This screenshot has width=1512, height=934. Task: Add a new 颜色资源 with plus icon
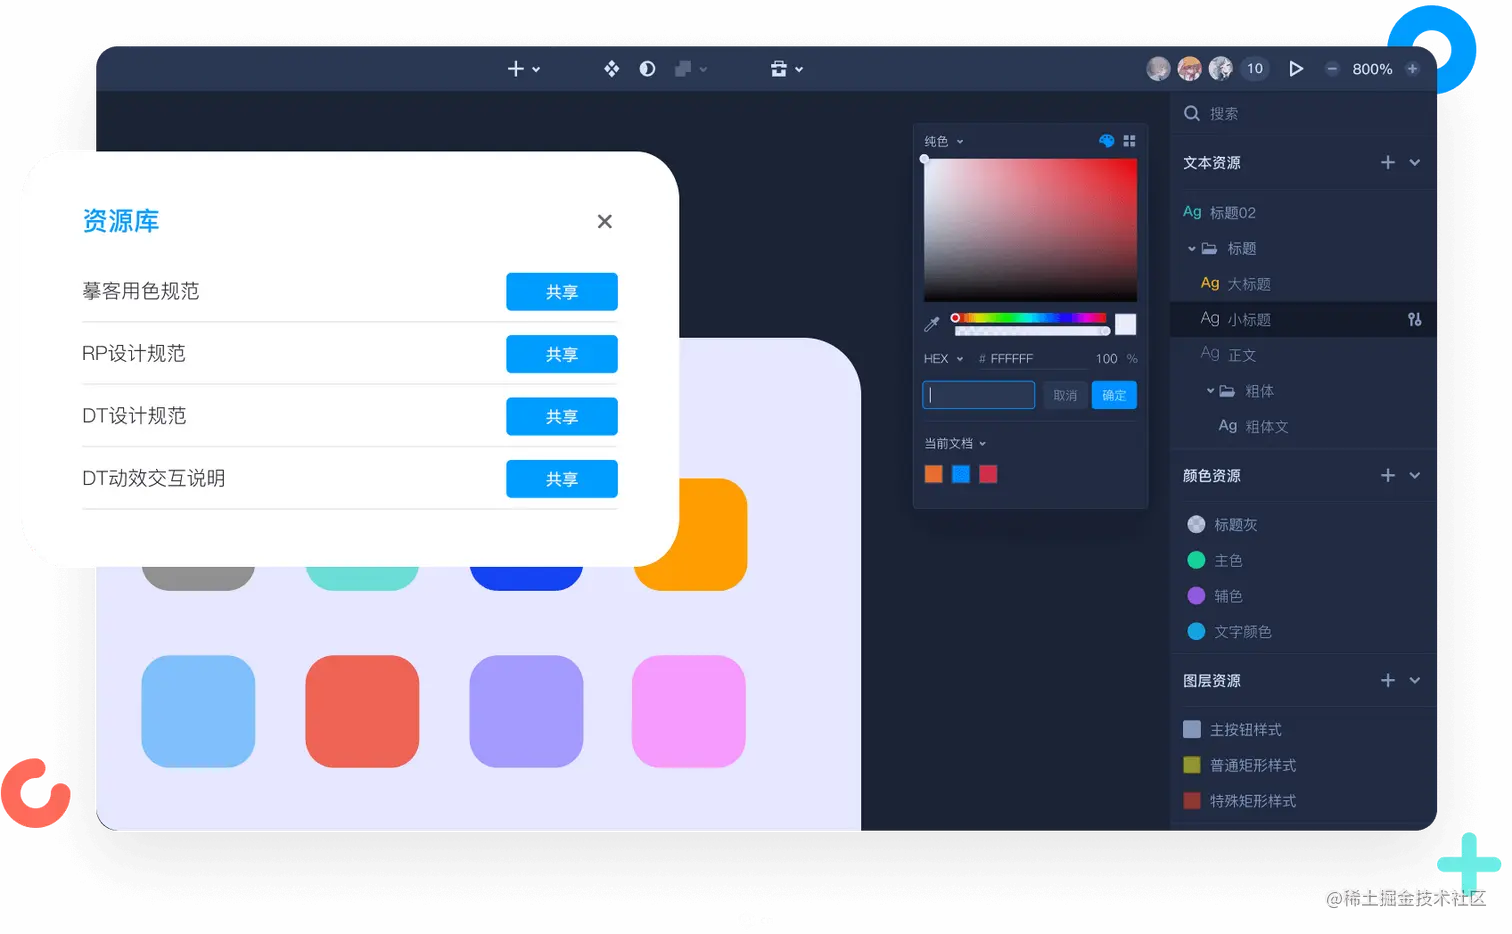click(x=1388, y=475)
